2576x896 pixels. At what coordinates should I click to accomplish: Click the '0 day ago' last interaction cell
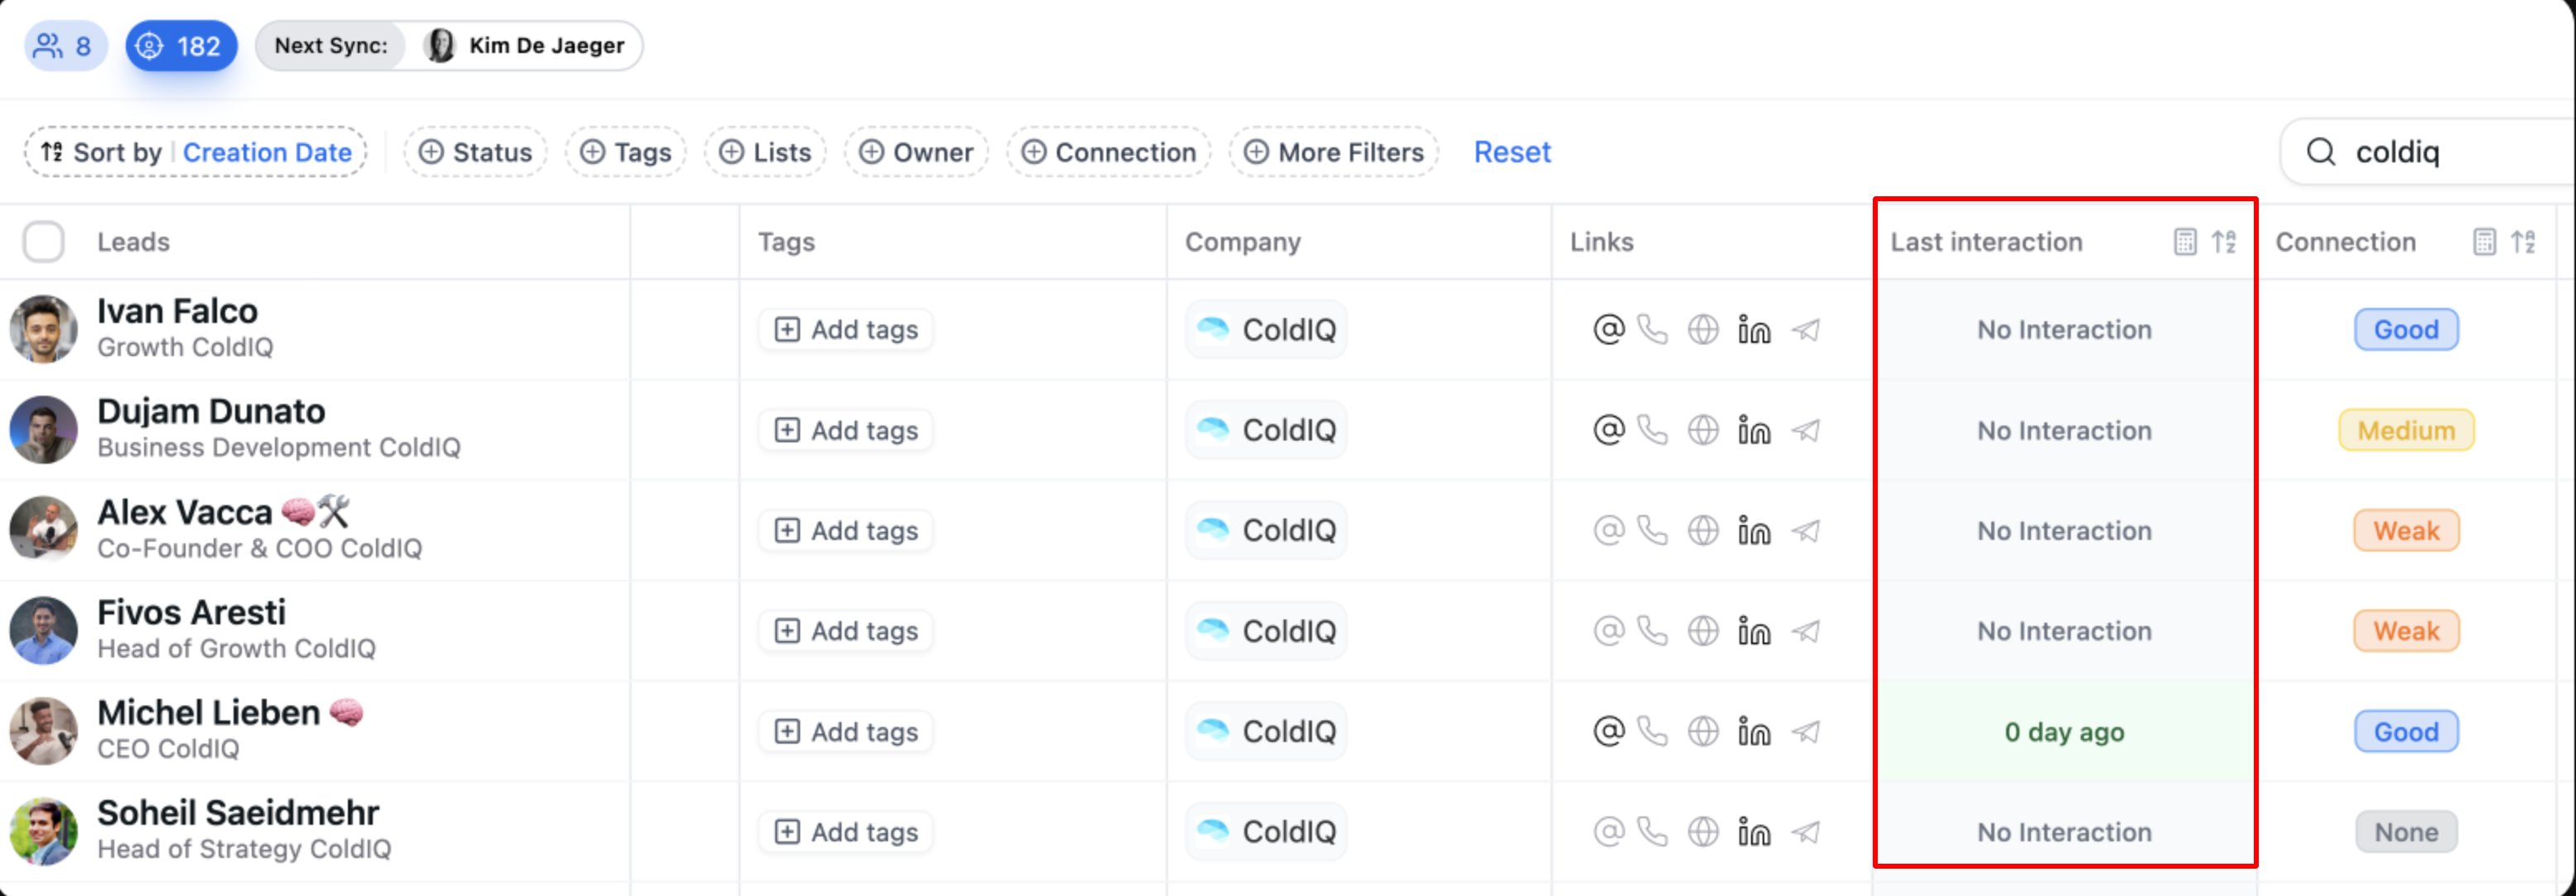click(2064, 731)
